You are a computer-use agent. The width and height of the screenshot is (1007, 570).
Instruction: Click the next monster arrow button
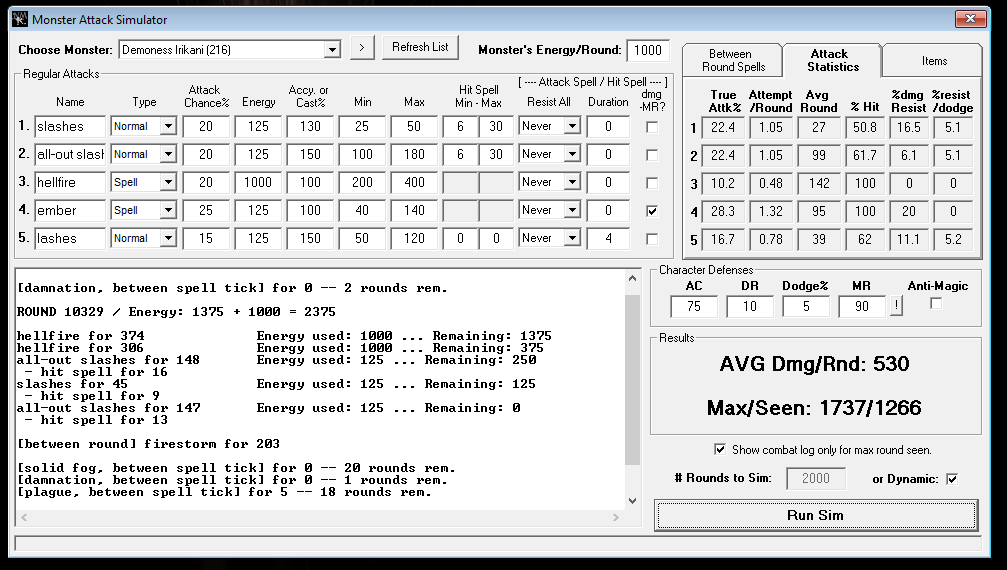click(362, 48)
